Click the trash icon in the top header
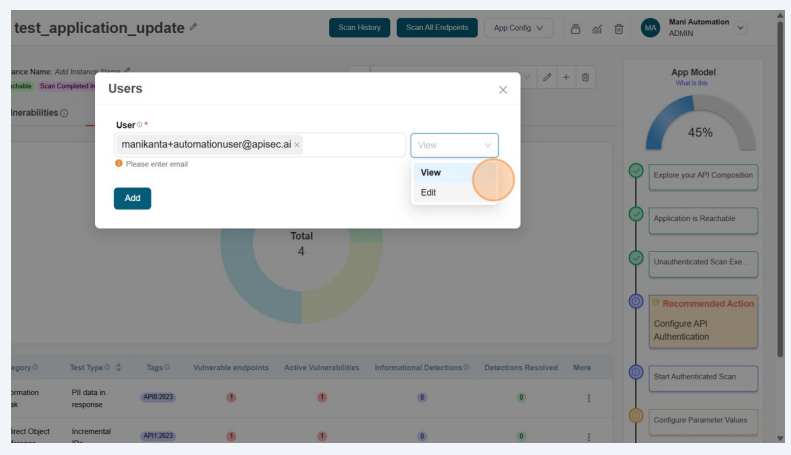791x455 pixels. click(x=619, y=28)
